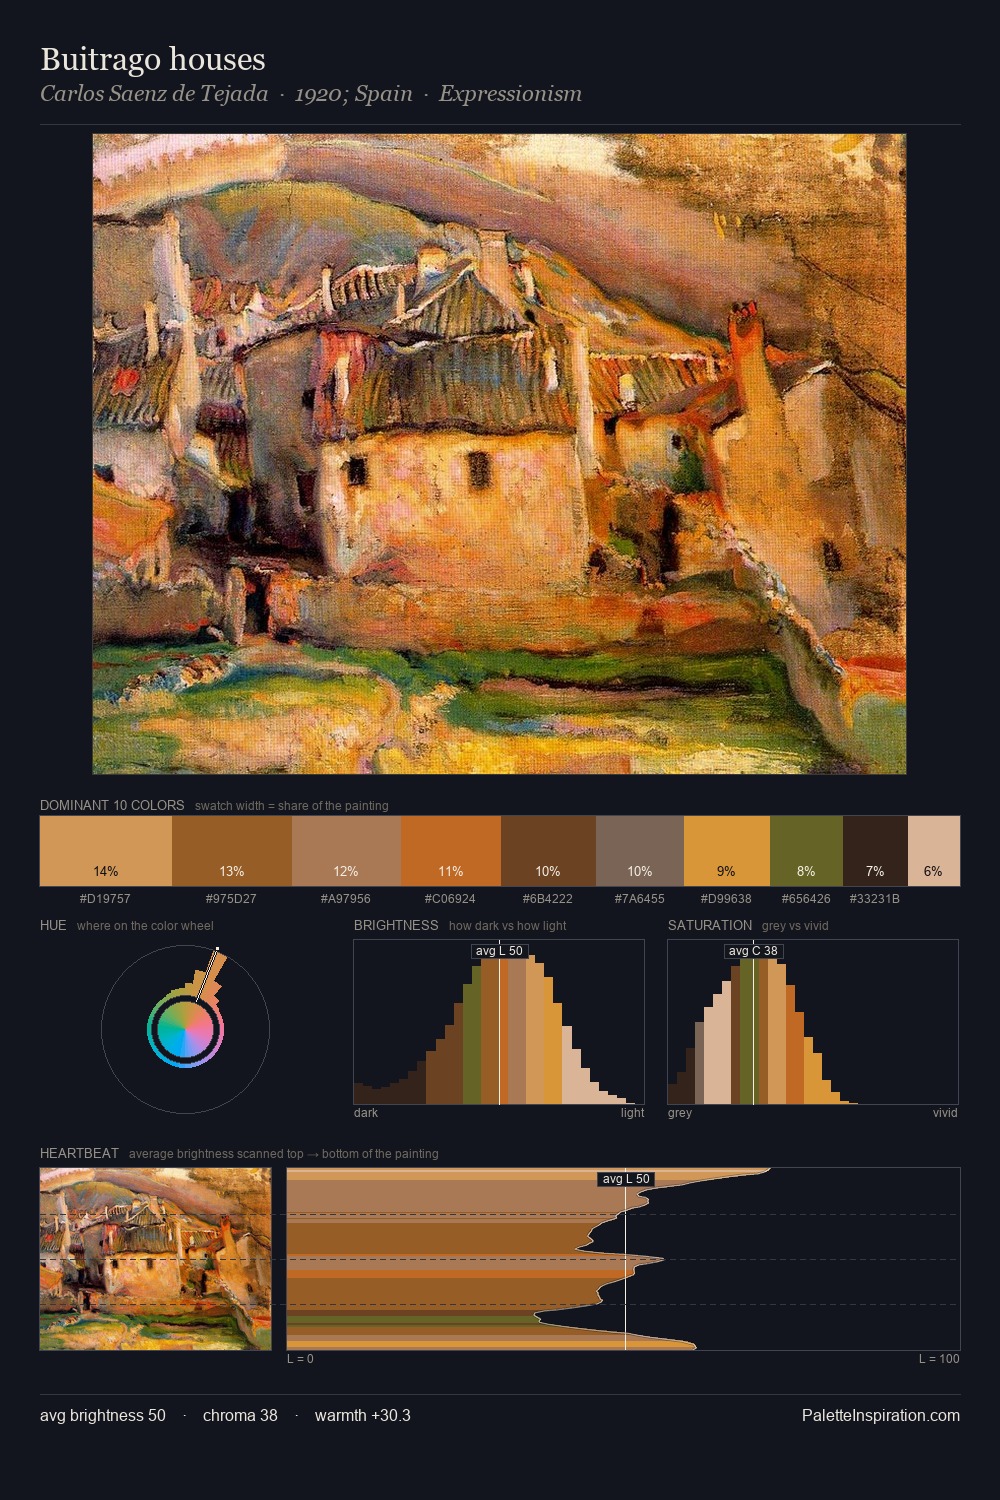The width and height of the screenshot is (1000, 1500).
Task: Click the Expressionism style label
Action: pyautogui.click(x=510, y=94)
